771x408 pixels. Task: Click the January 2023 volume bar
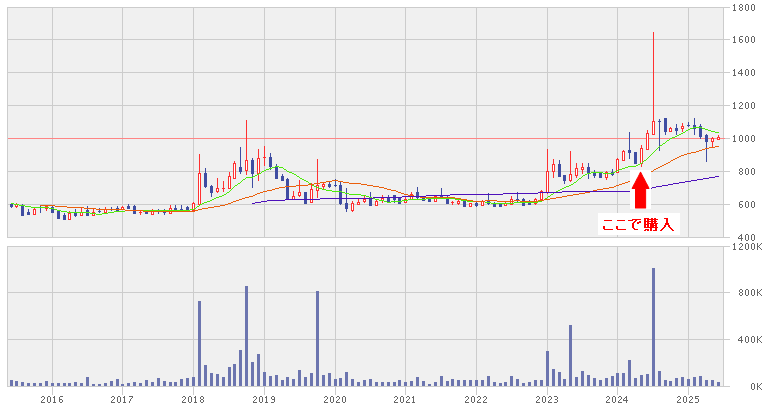[547, 369]
